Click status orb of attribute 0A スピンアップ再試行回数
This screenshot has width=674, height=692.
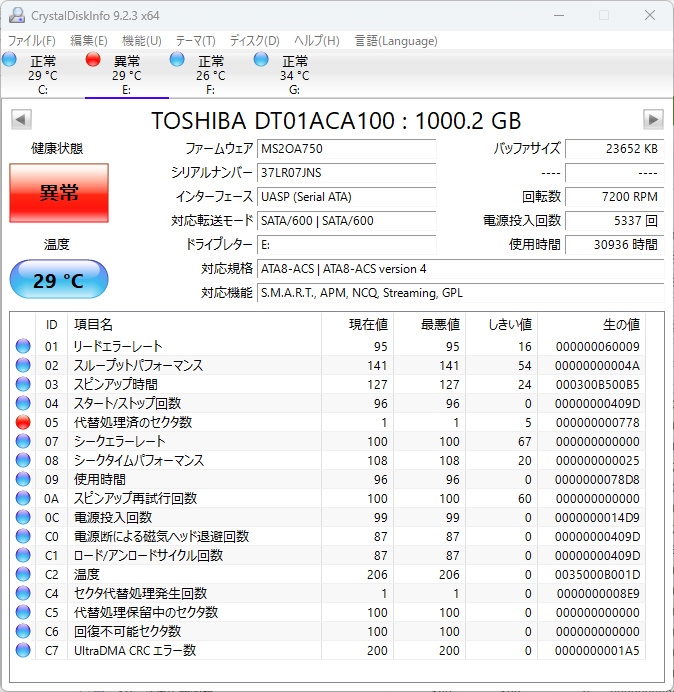point(23,498)
